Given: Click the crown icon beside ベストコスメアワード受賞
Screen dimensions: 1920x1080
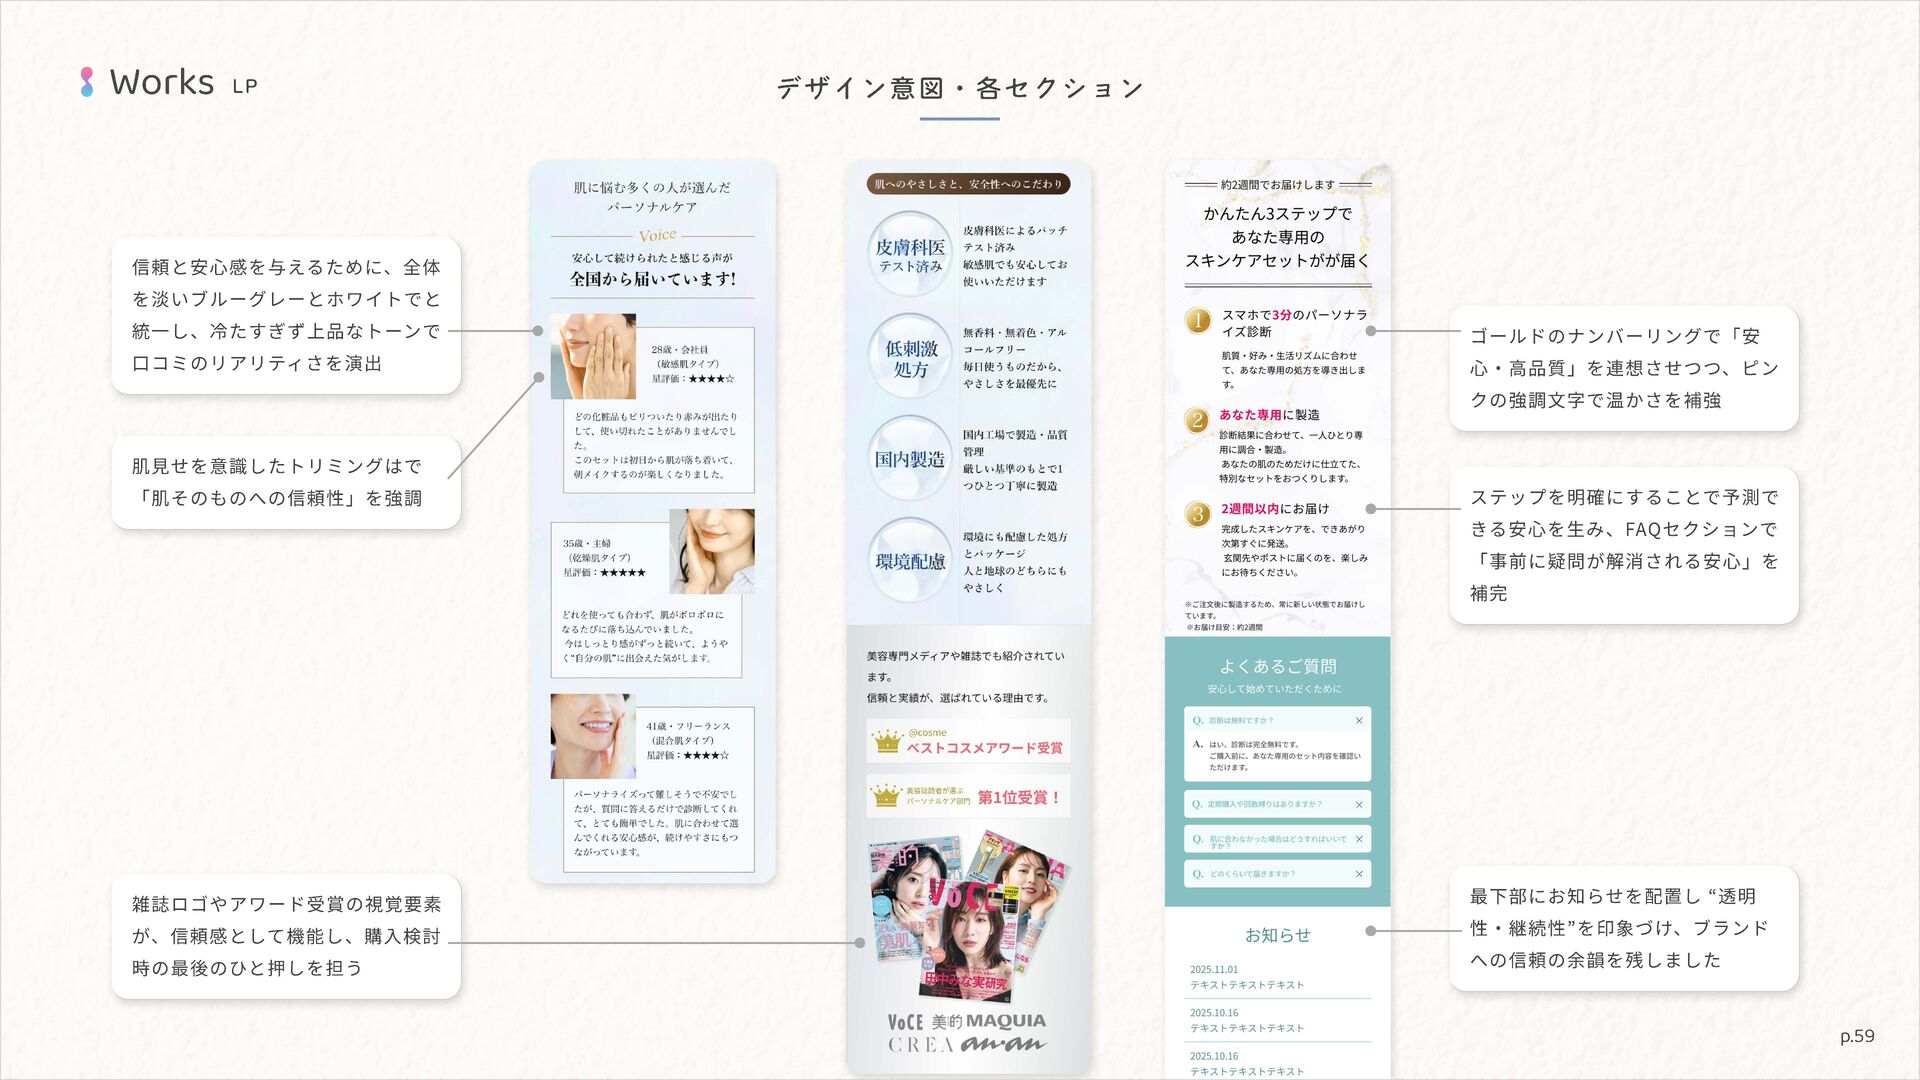Looking at the screenshot, I should [x=887, y=741].
